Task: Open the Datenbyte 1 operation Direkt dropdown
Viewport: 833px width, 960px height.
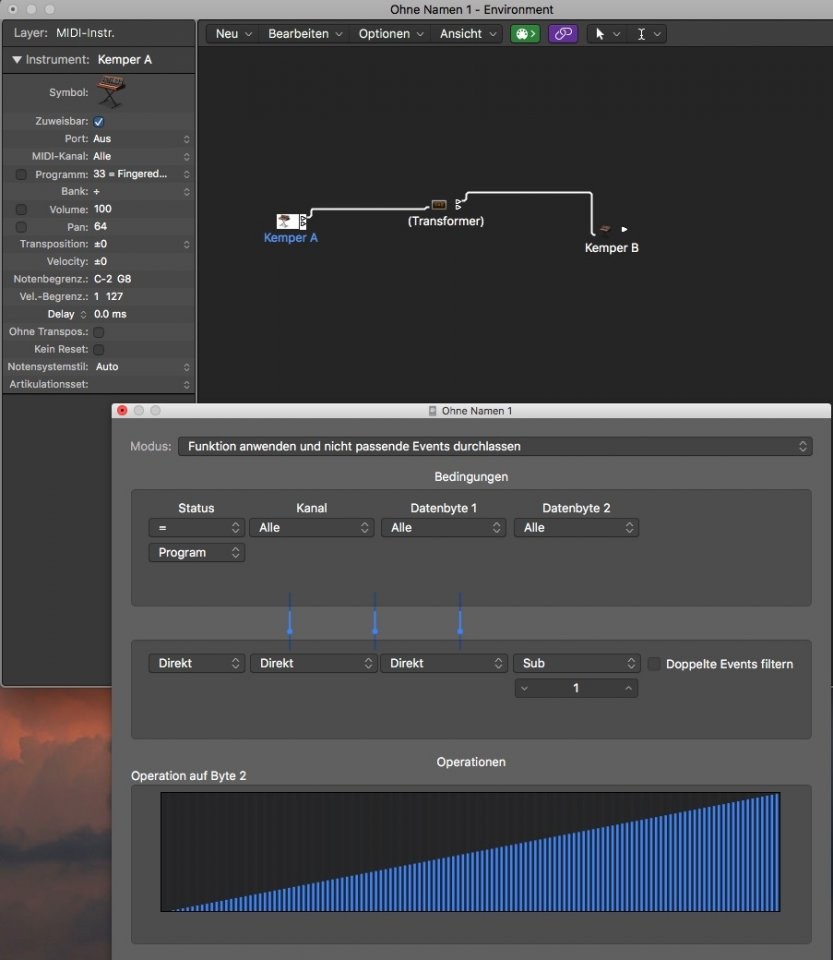Action: point(444,663)
